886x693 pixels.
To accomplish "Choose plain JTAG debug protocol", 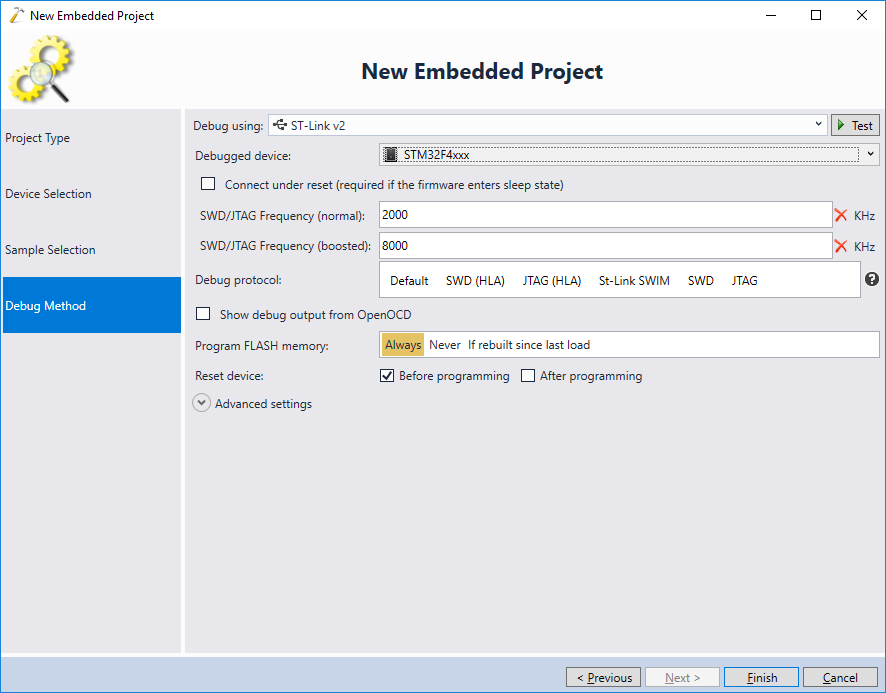I will 745,280.
